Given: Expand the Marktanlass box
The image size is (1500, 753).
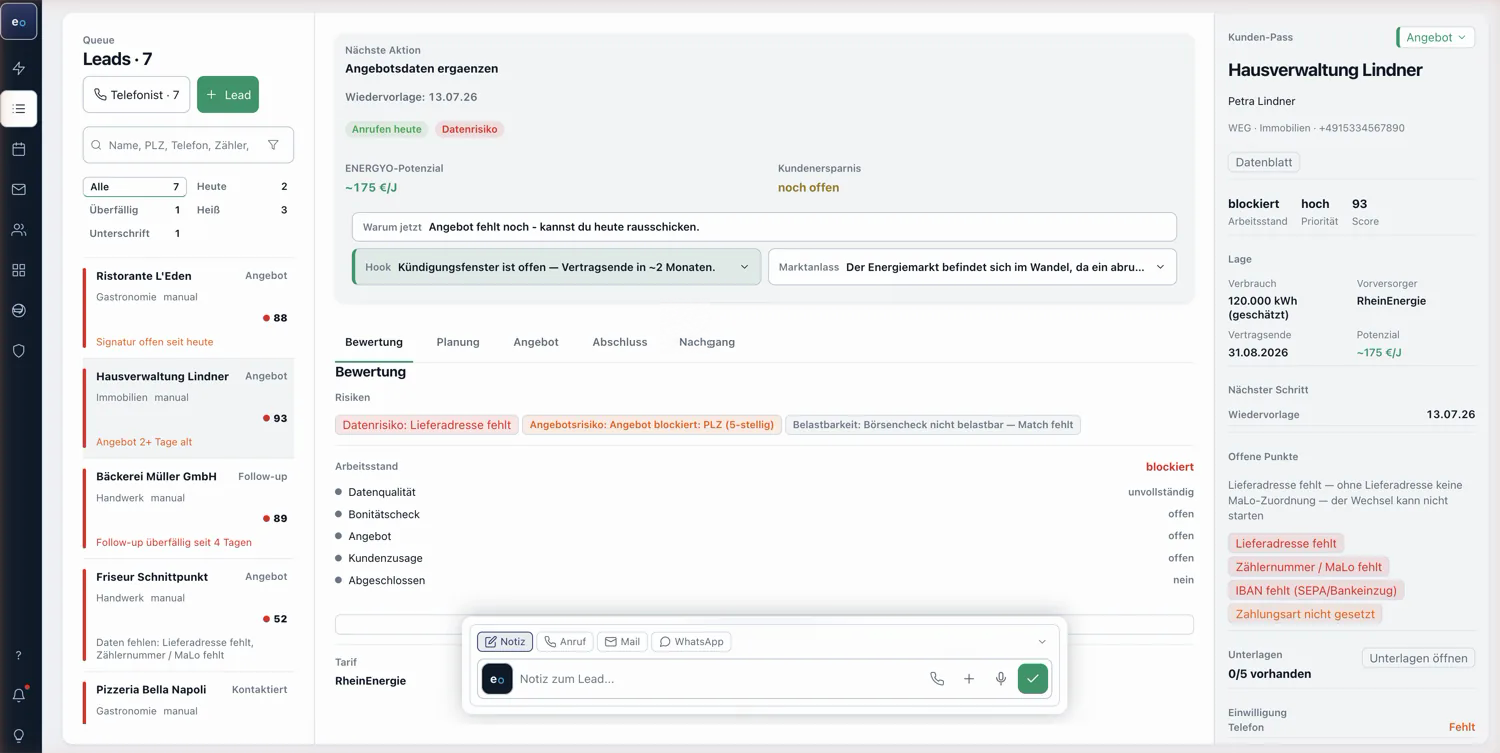Looking at the screenshot, I should coord(972,267).
